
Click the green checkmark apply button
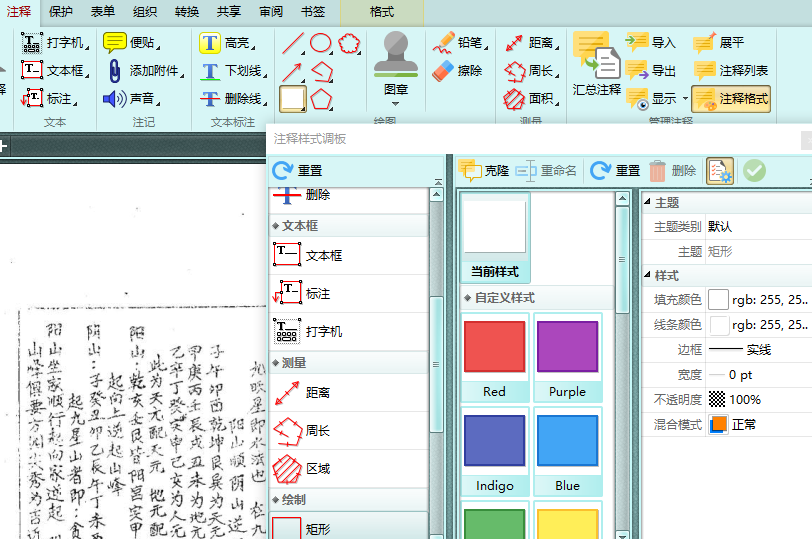755,171
